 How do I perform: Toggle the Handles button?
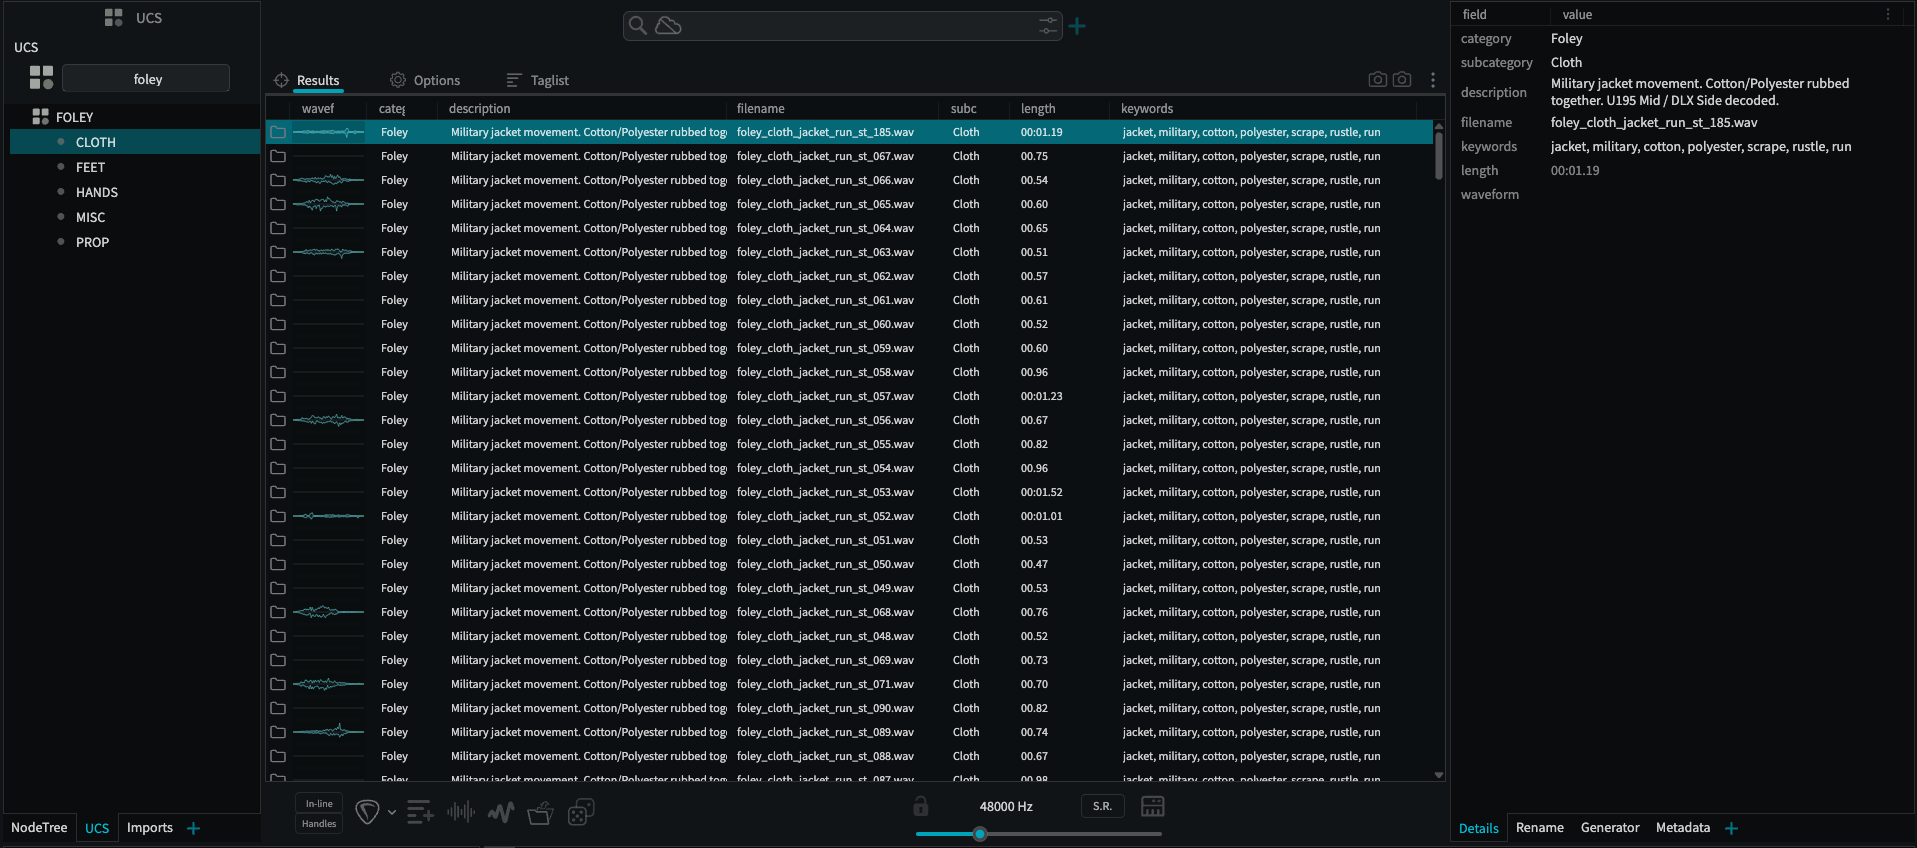[x=319, y=824]
